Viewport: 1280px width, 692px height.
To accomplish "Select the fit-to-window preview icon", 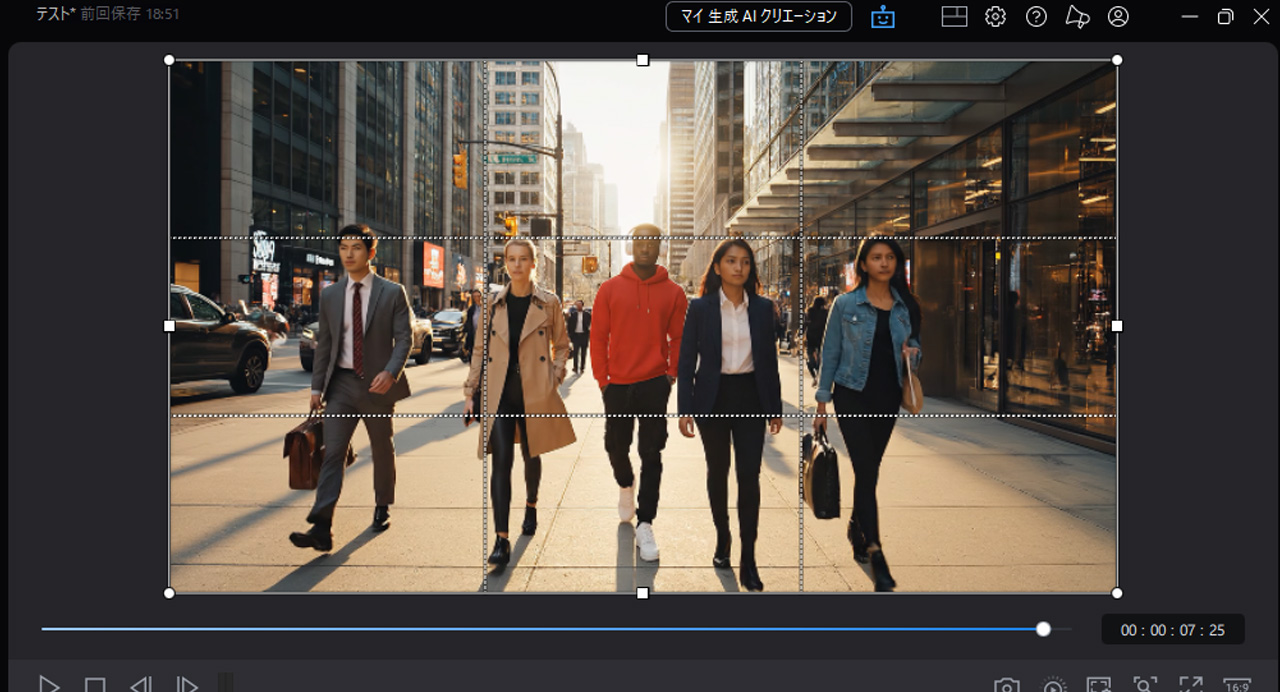I will click(1097, 684).
